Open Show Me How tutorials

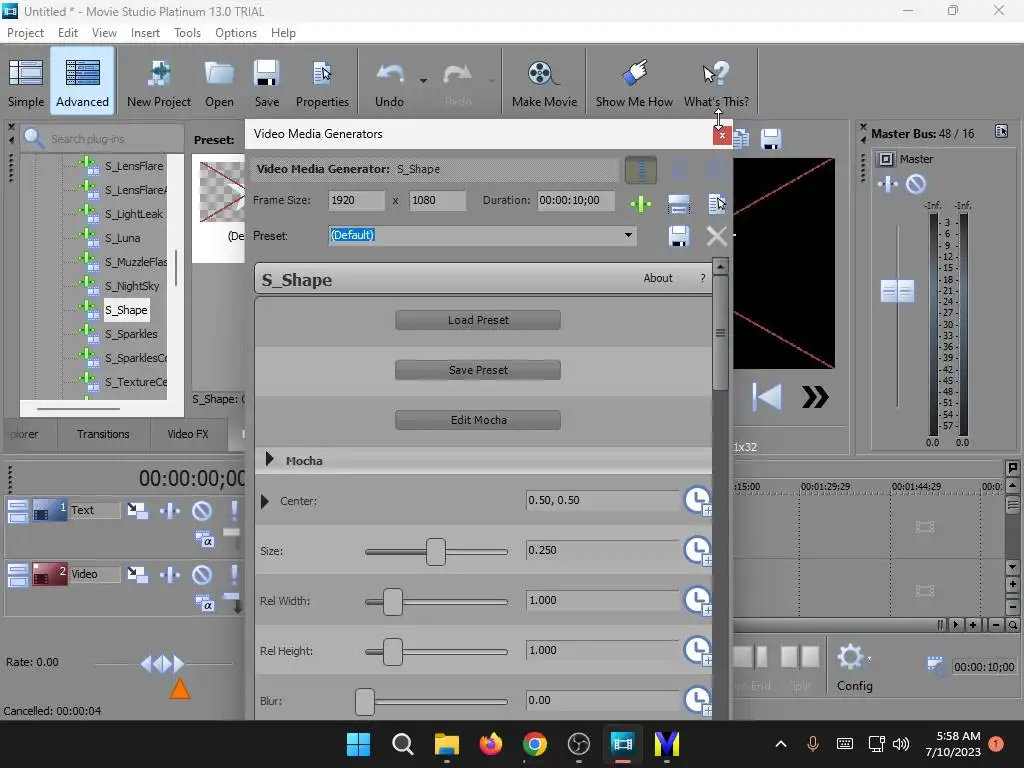coord(634,83)
